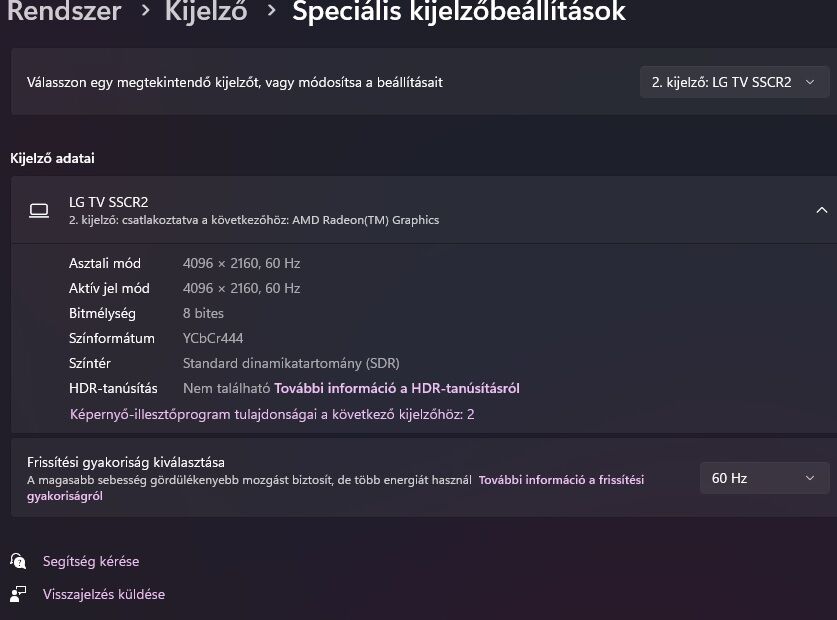Open the display selection dropdown
This screenshot has height=620, width=837.
(x=734, y=82)
